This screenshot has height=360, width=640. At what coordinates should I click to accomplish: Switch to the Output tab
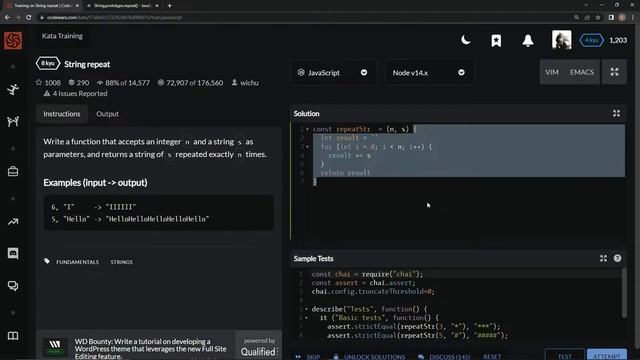107,114
